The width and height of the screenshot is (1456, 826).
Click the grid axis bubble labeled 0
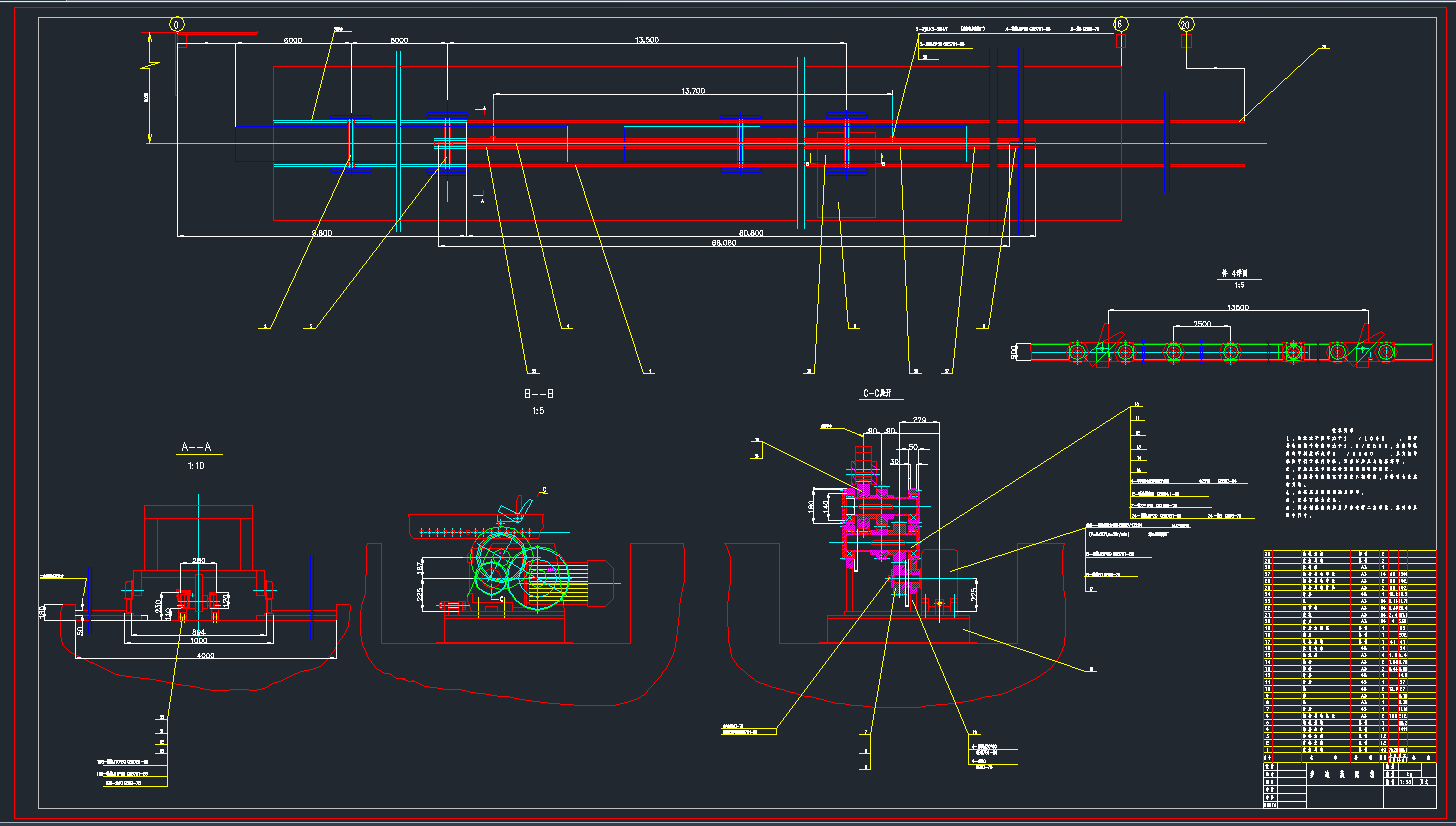177,24
